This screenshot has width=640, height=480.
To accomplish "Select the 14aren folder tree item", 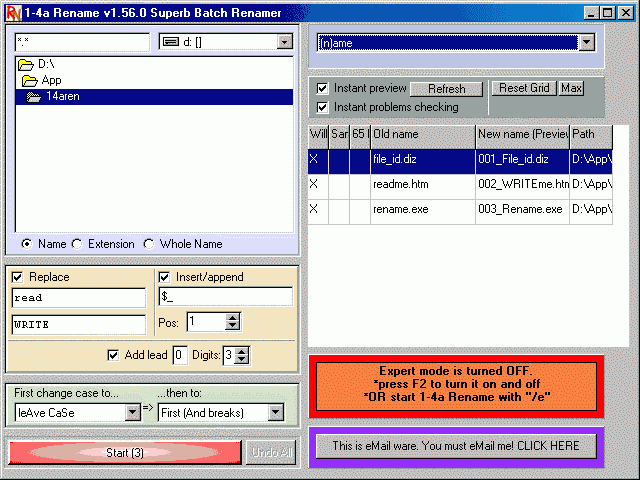I will [x=154, y=97].
